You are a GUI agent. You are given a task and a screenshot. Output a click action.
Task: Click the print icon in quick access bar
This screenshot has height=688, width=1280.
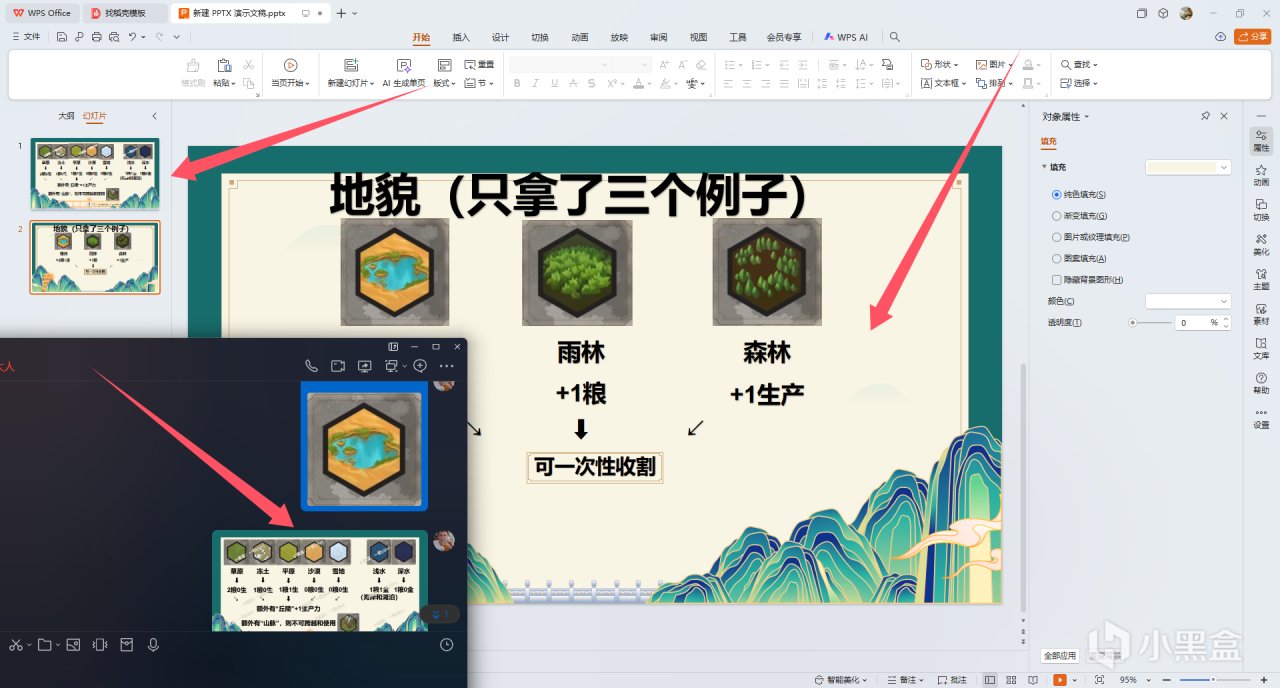[x=96, y=37]
